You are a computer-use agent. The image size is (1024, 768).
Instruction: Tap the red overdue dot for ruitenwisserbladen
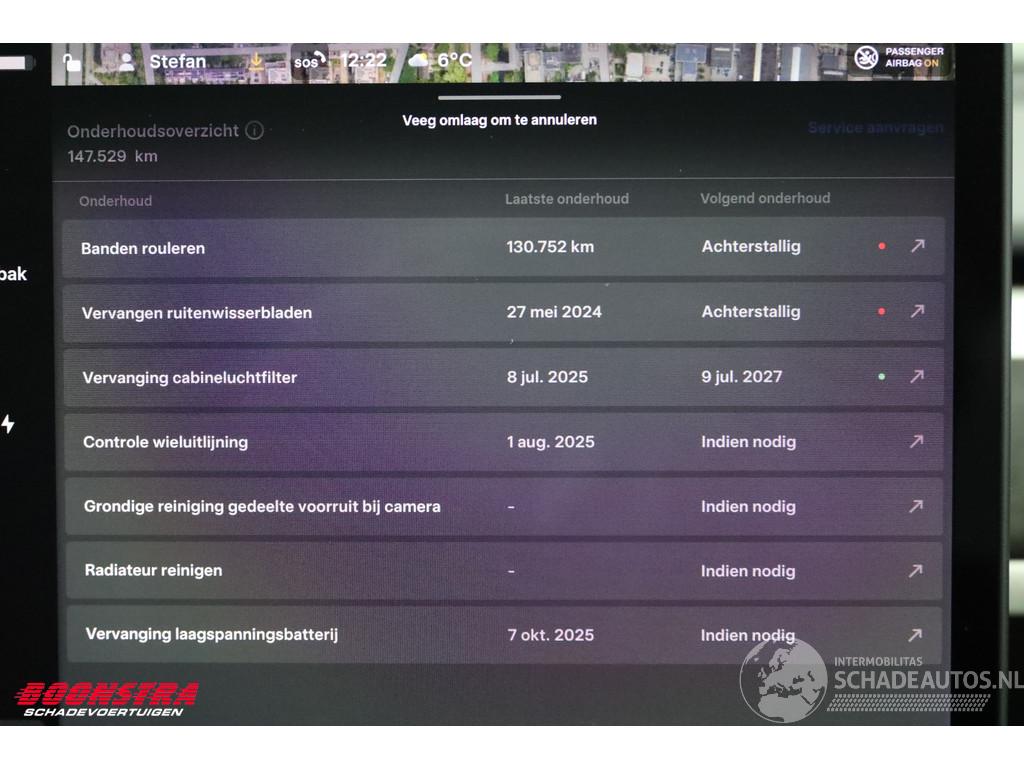[x=881, y=311]
